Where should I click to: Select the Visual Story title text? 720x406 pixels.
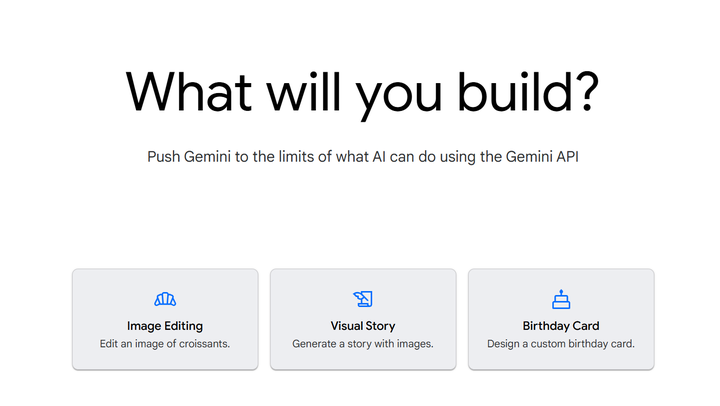[363, 326]
